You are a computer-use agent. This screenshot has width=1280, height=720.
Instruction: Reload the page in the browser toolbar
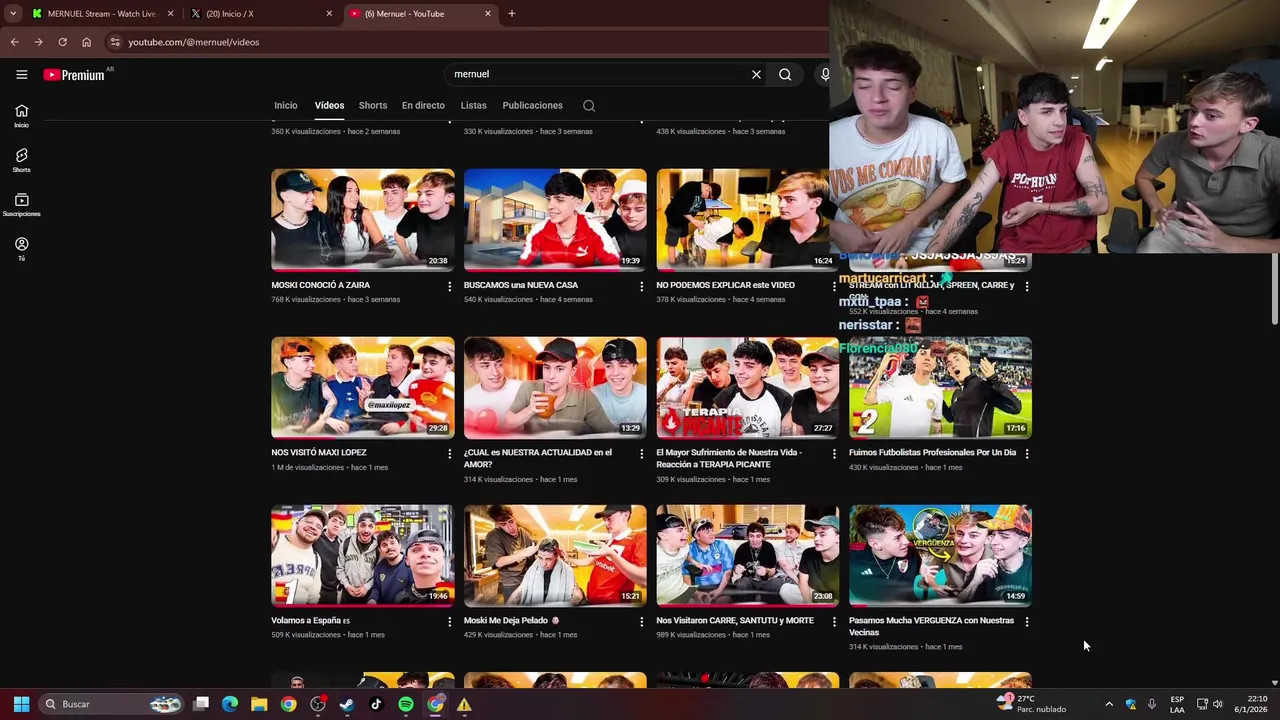pos(62,42)
